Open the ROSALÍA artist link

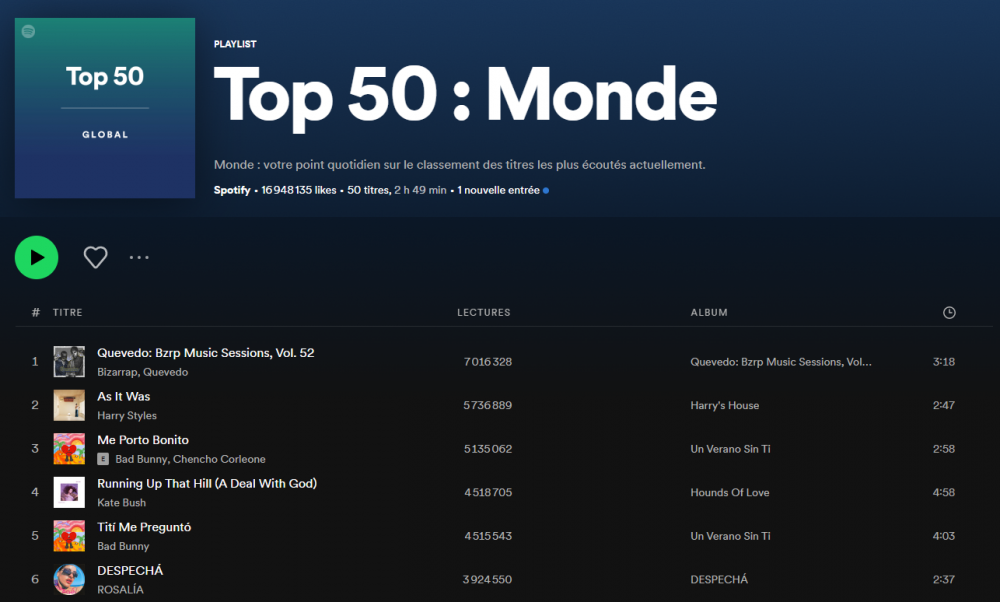coord(121,590)
